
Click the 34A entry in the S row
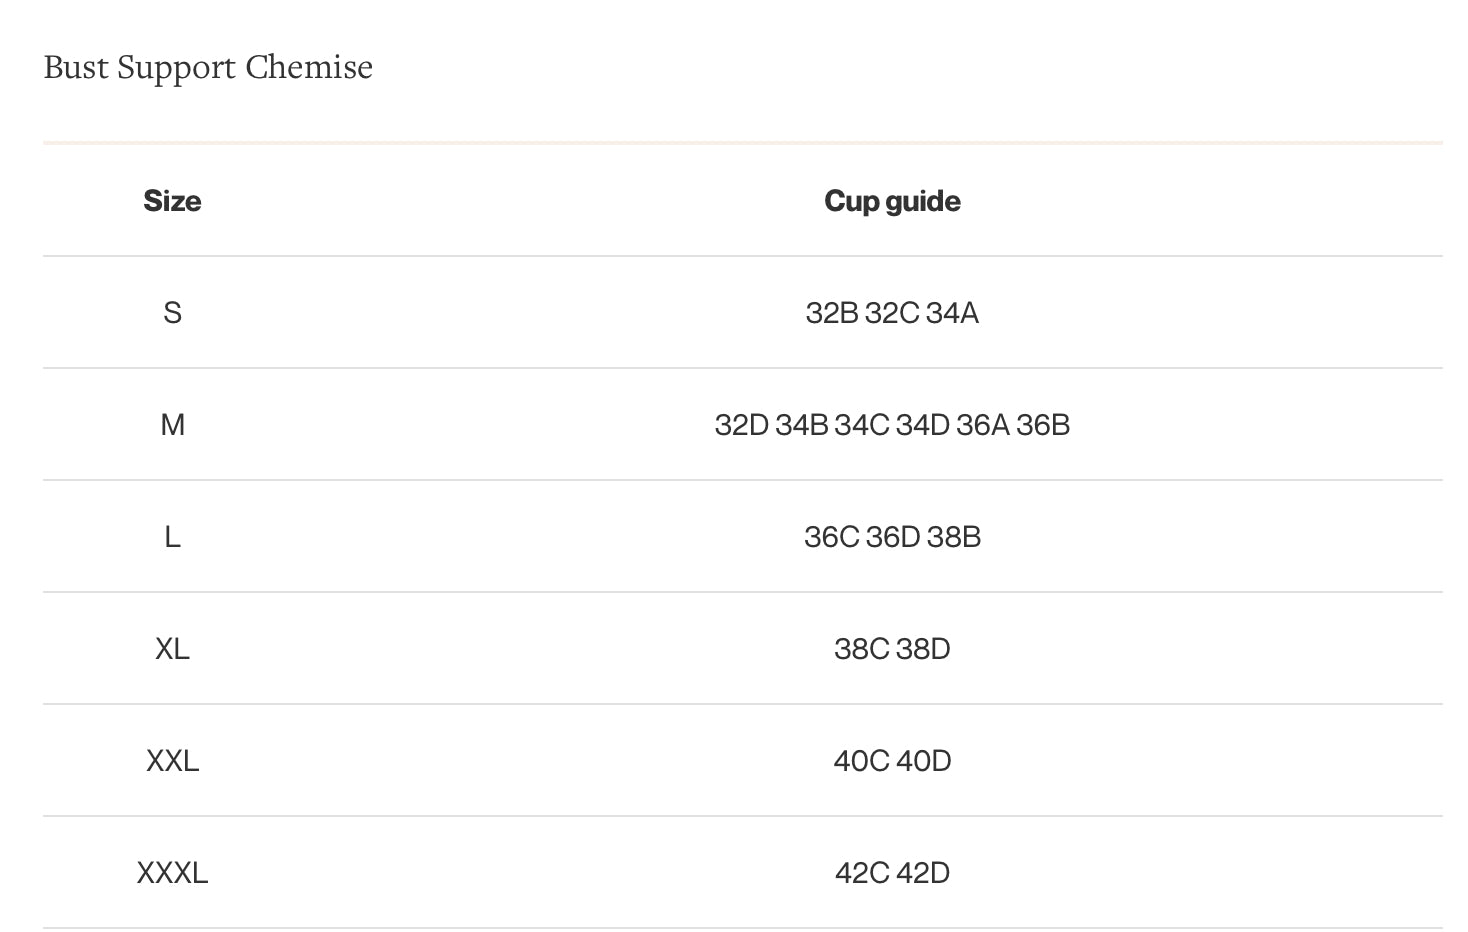coord(952,313)
